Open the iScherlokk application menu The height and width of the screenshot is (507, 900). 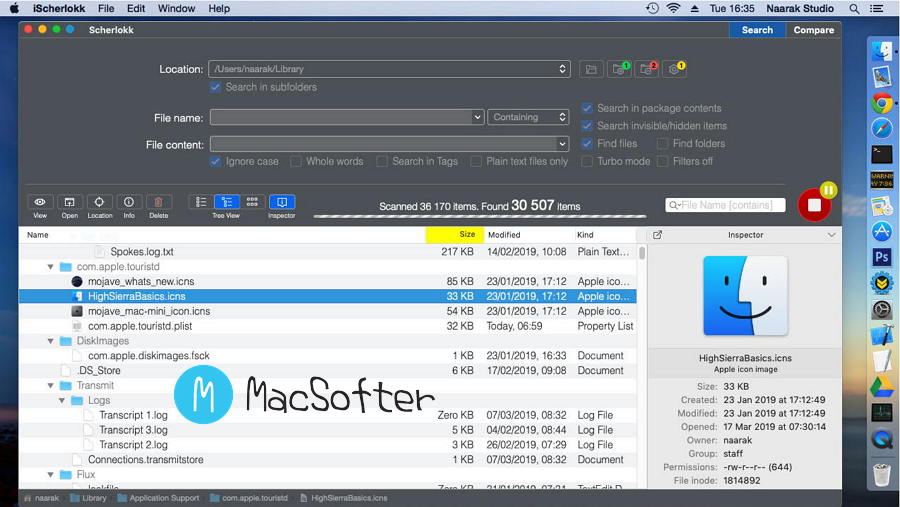59,9
